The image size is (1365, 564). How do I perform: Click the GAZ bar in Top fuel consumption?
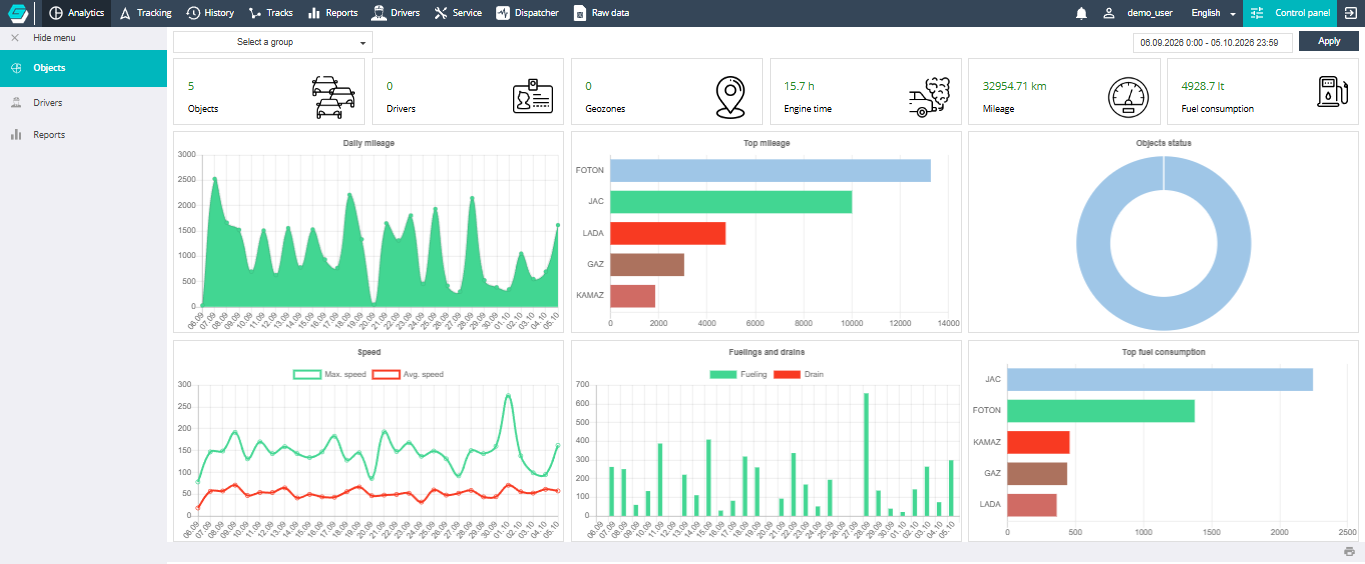(x=1037, y=473)
